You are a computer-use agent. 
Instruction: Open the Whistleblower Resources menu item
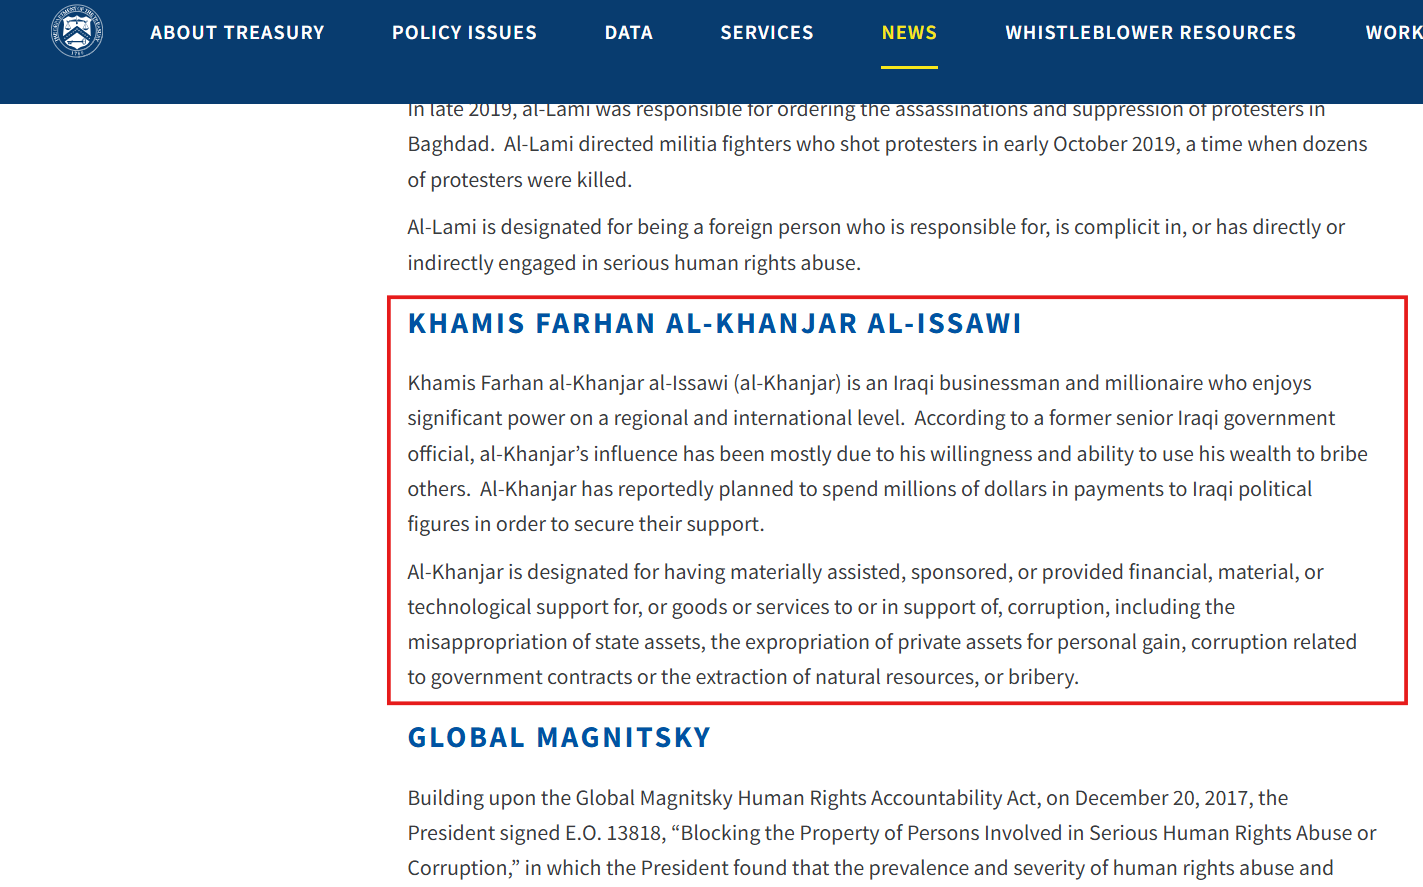(x=1150, y=33)
